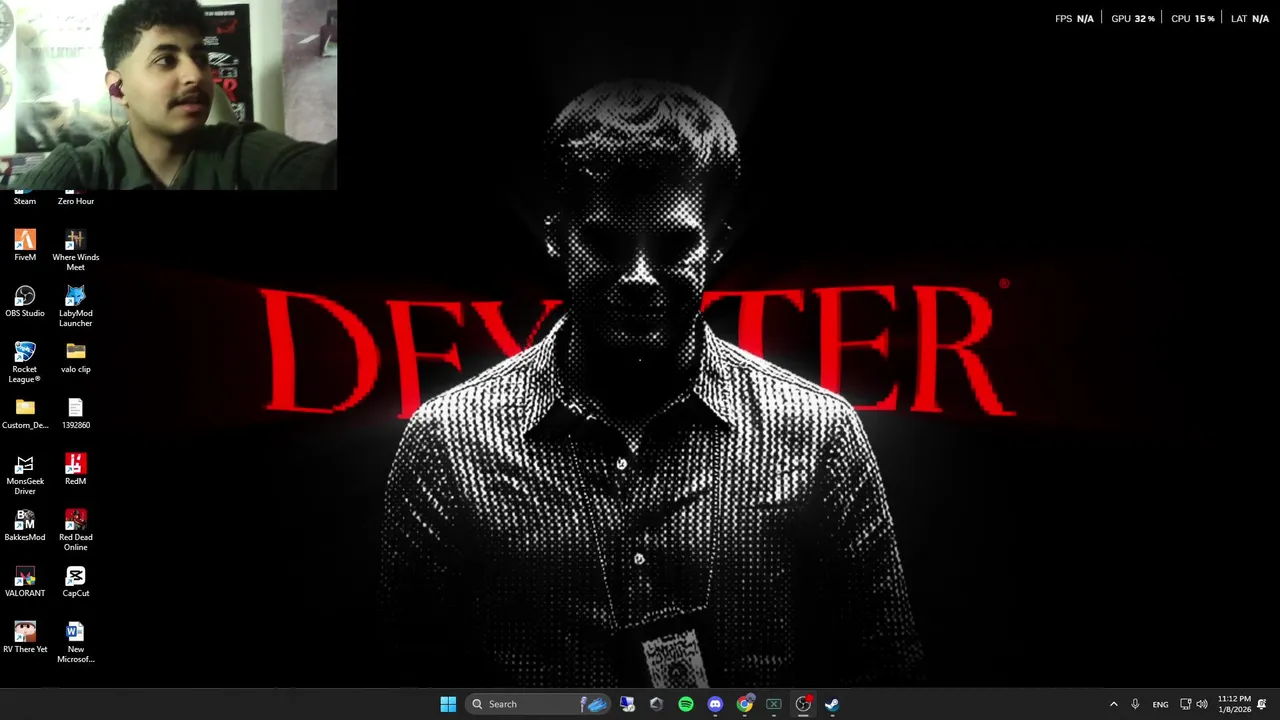Click the taskbar Search box
1280x720 pixels.
pos(538,704)
